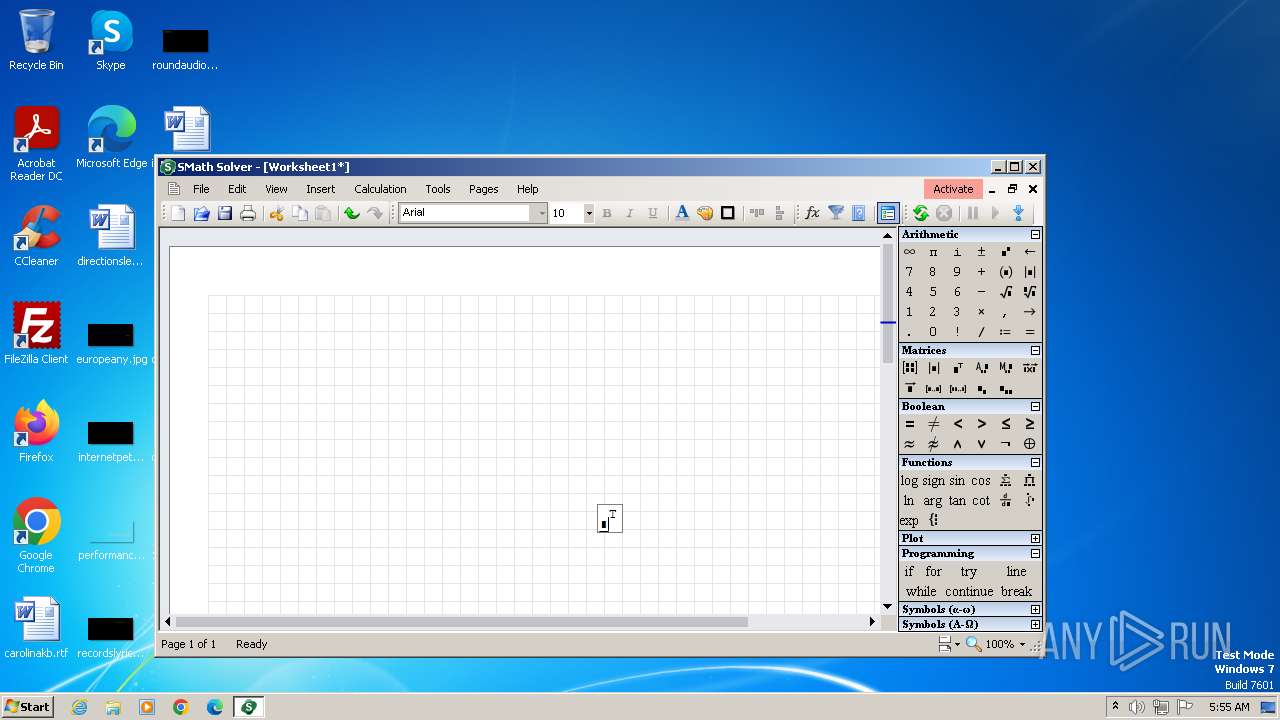Create a new worksheet via toolbar icon
The width and height of the screenshot is (1280, 720).
(x=178, y=213)
